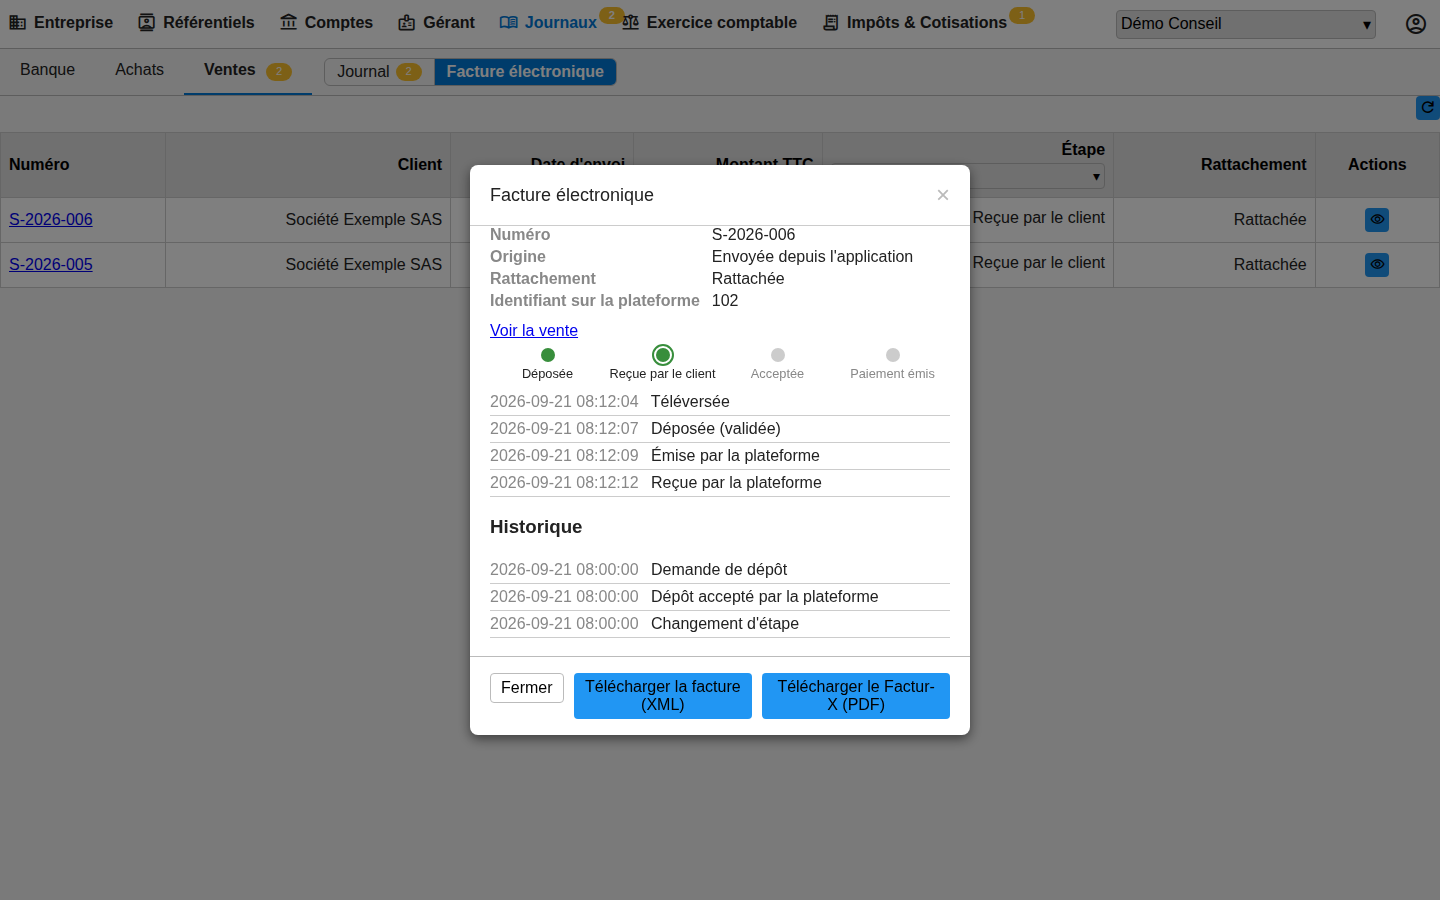Click the Historique heading
Image resolution: width=1440 pixels, height=900 pixels.
pos(536,527)
